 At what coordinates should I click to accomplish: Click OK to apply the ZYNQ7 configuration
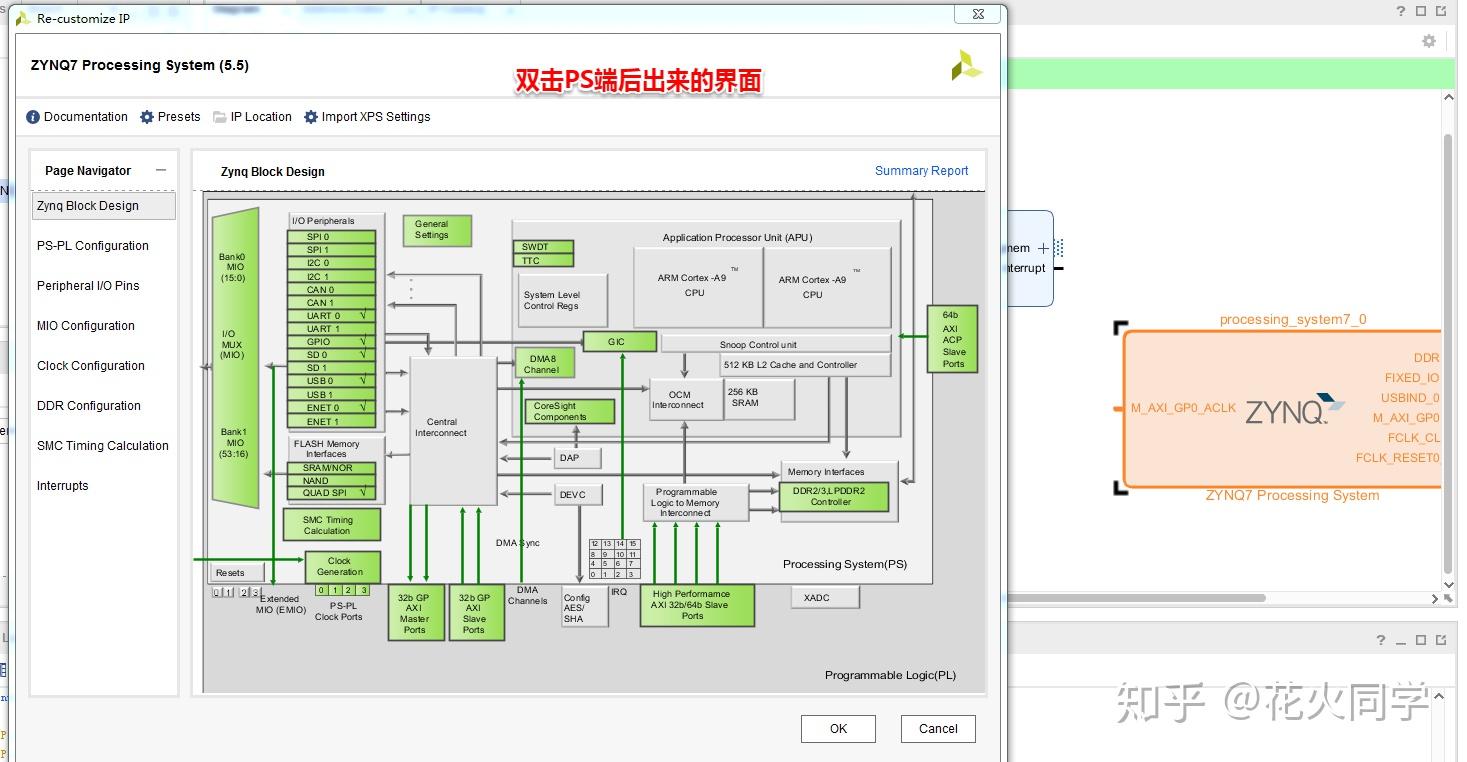(x=838, y=728)
